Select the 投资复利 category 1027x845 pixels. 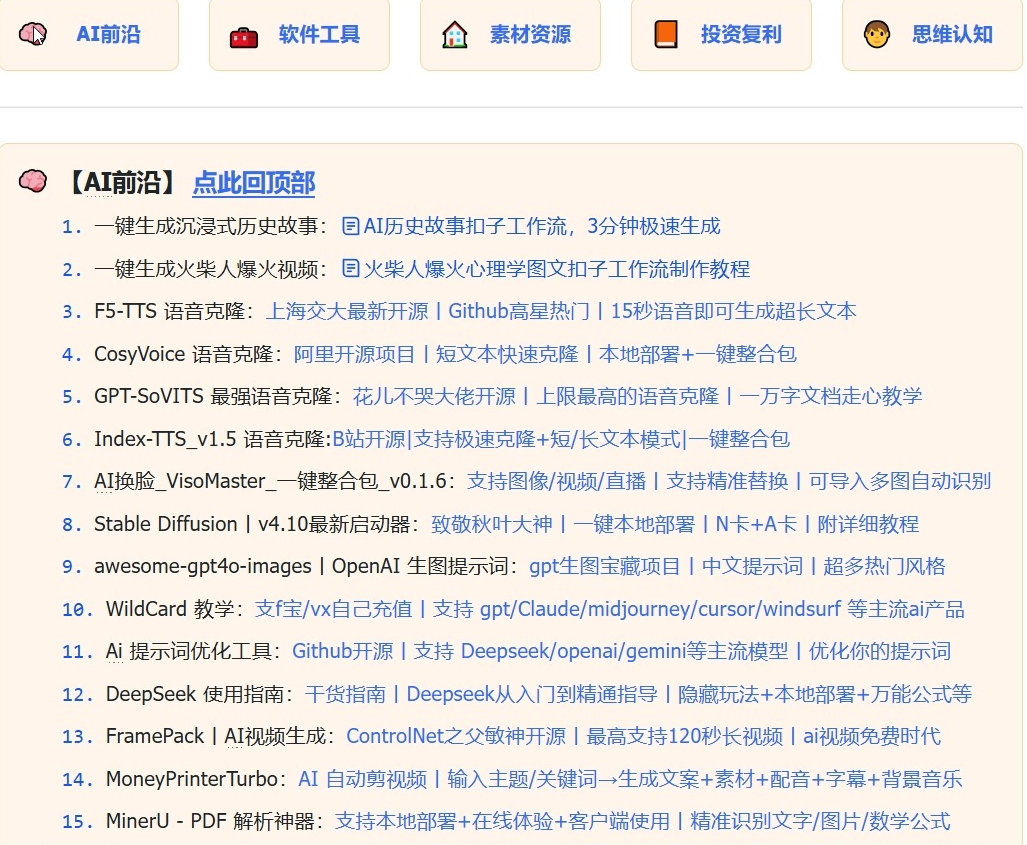[741, 35]
